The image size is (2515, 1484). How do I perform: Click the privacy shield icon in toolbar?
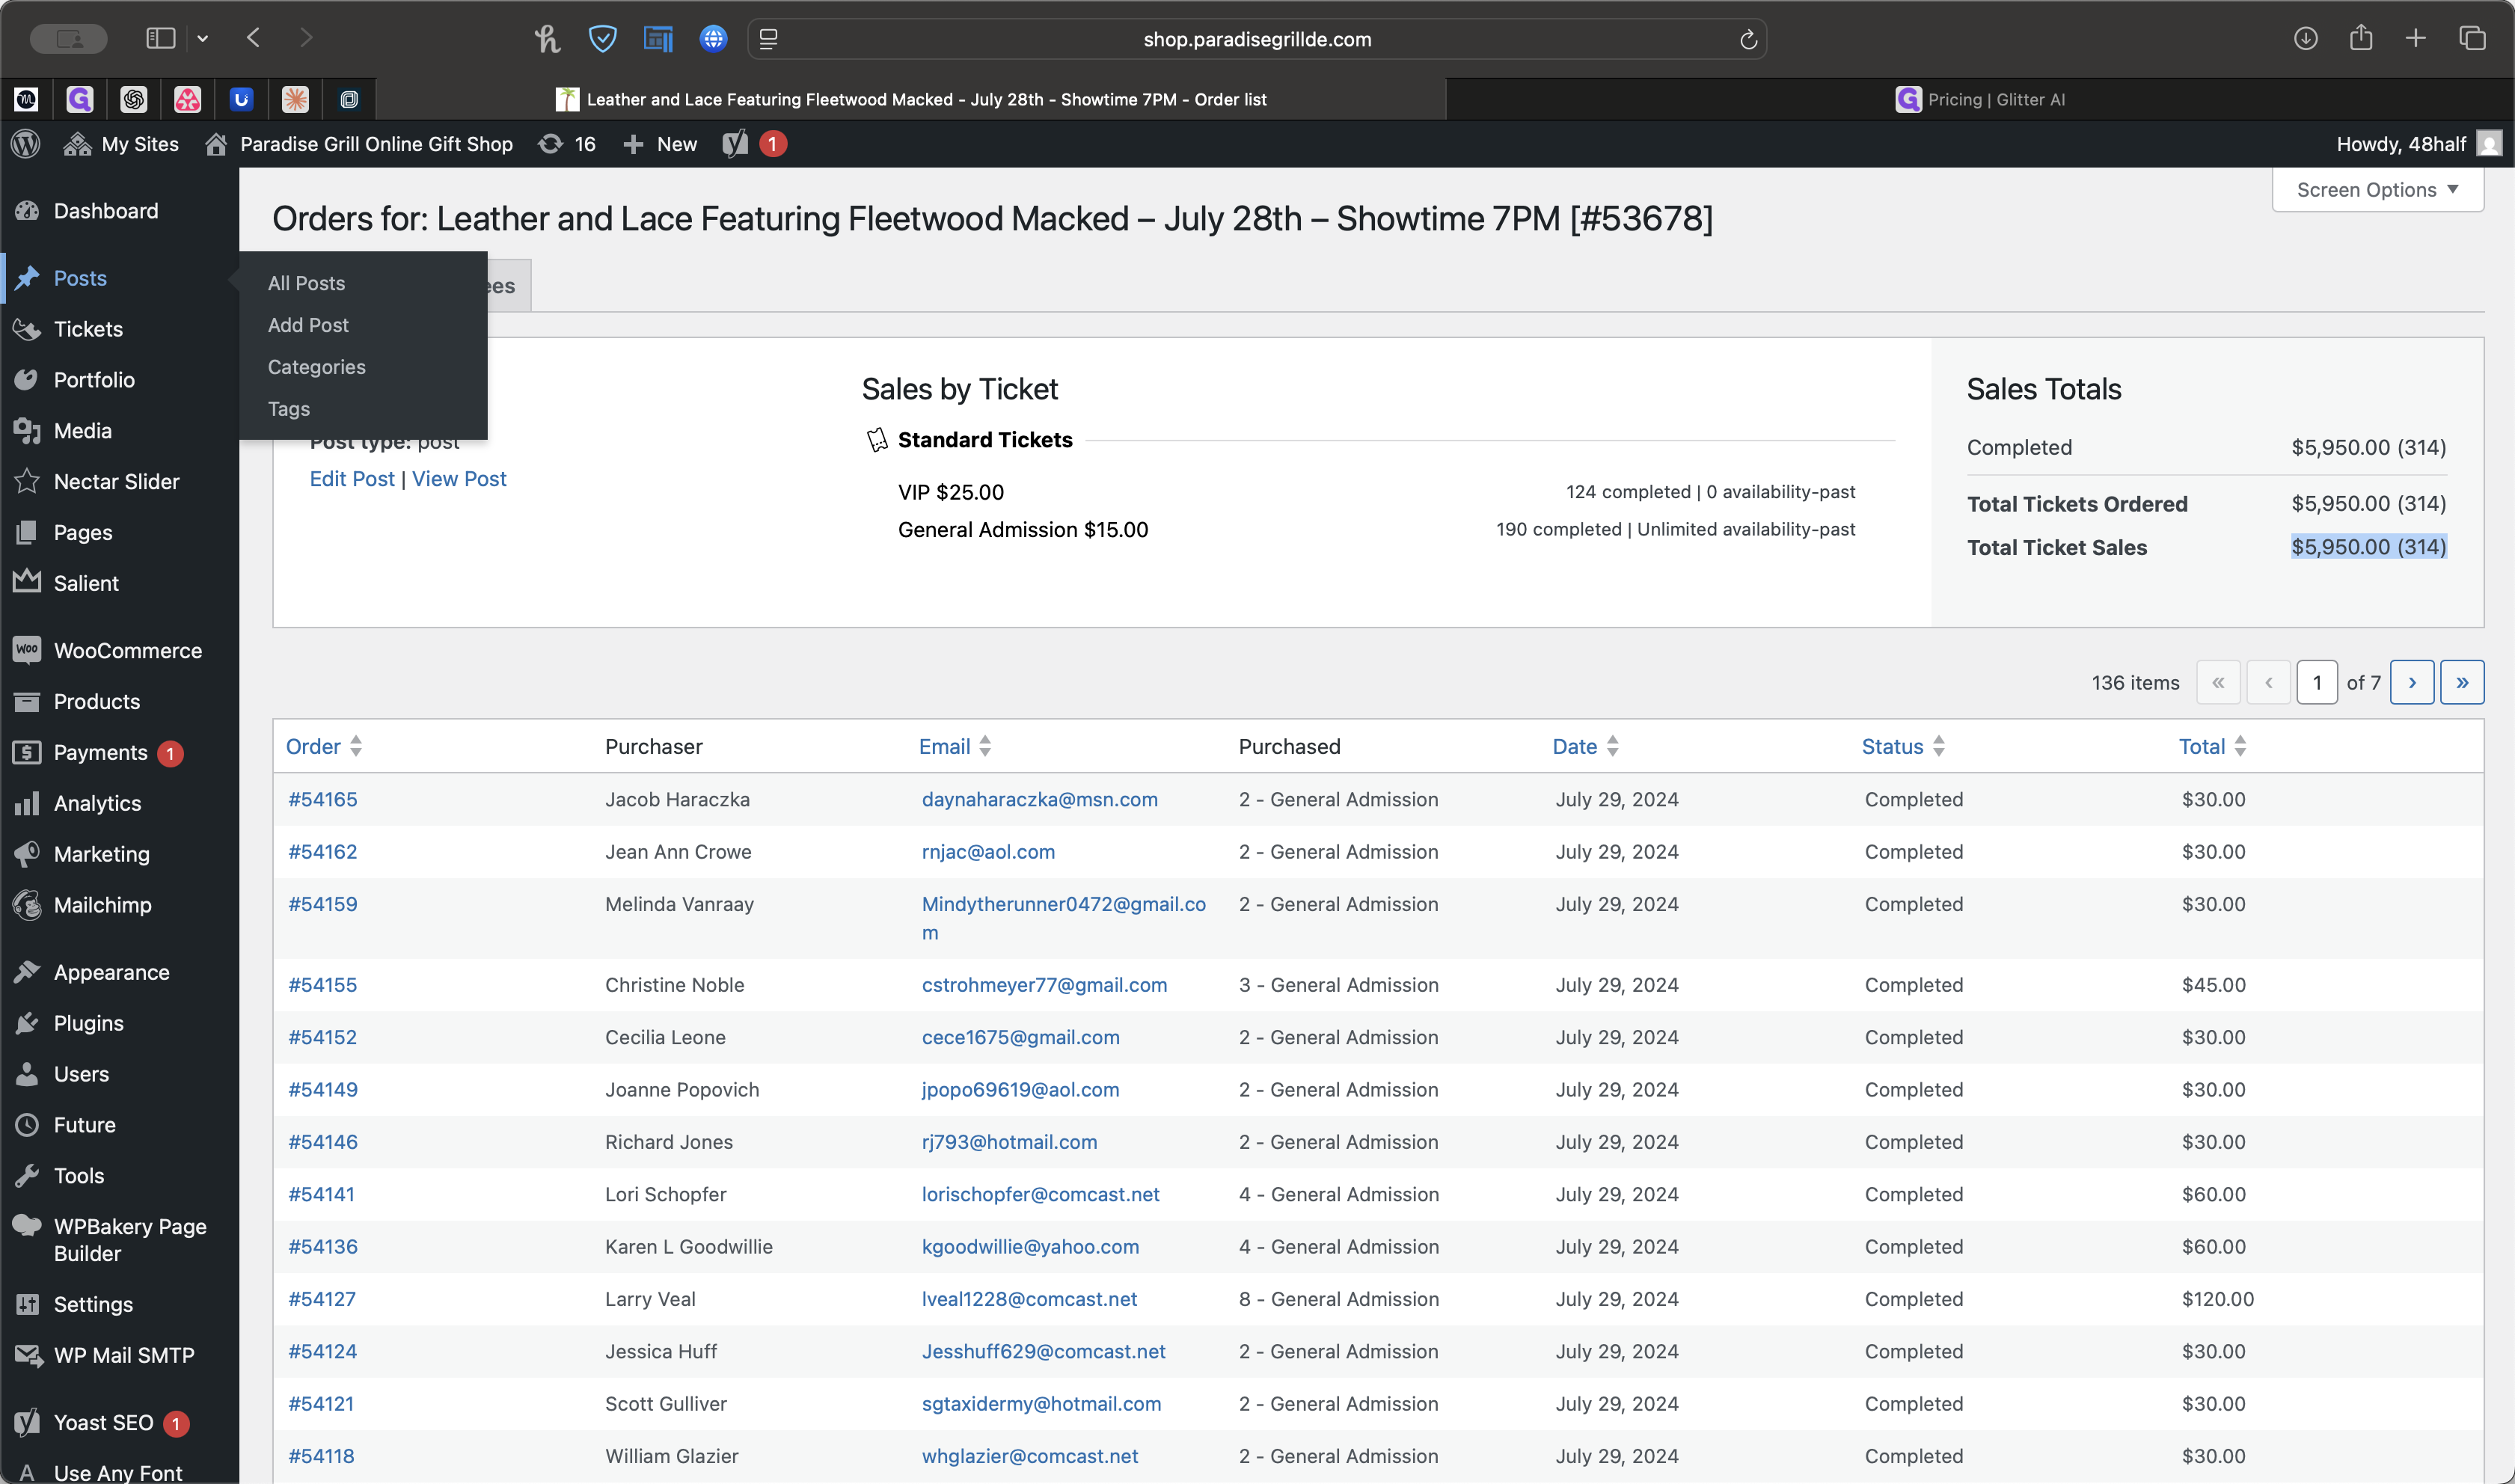pos(602,39)
